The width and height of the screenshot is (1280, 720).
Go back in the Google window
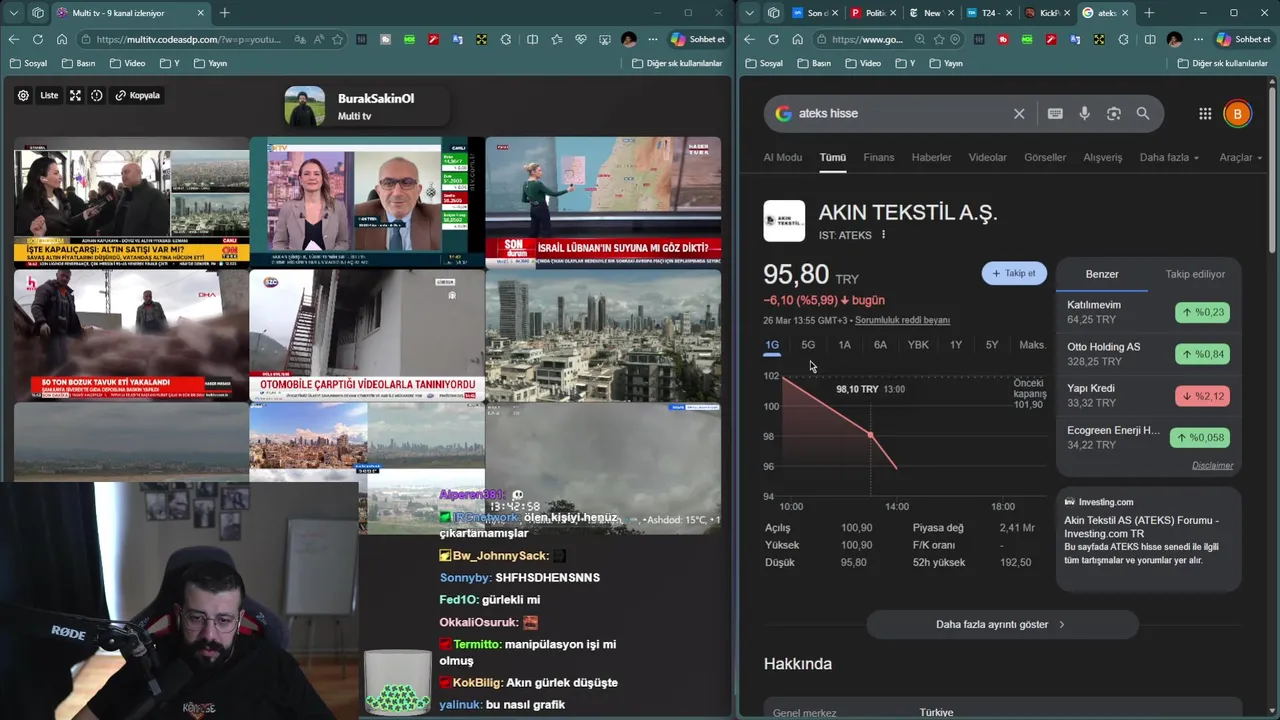pyautogui.click(x=749, y=39)
